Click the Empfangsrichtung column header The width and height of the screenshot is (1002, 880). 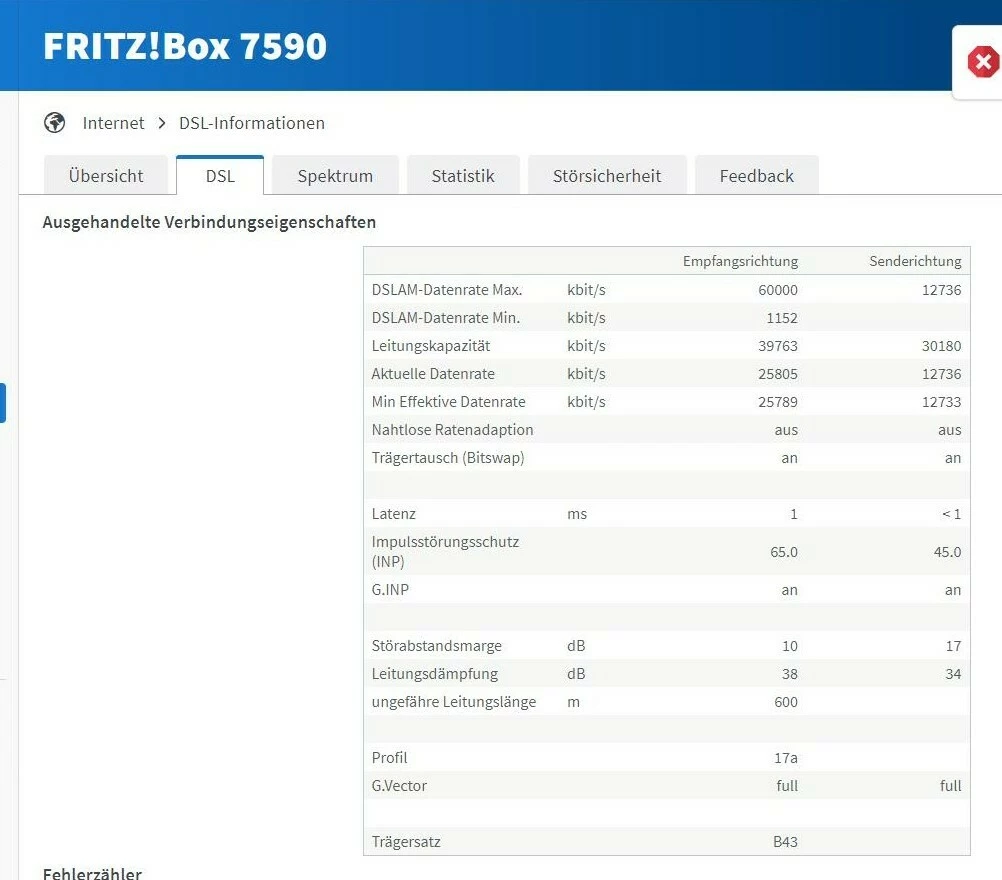tap(740, 261)
